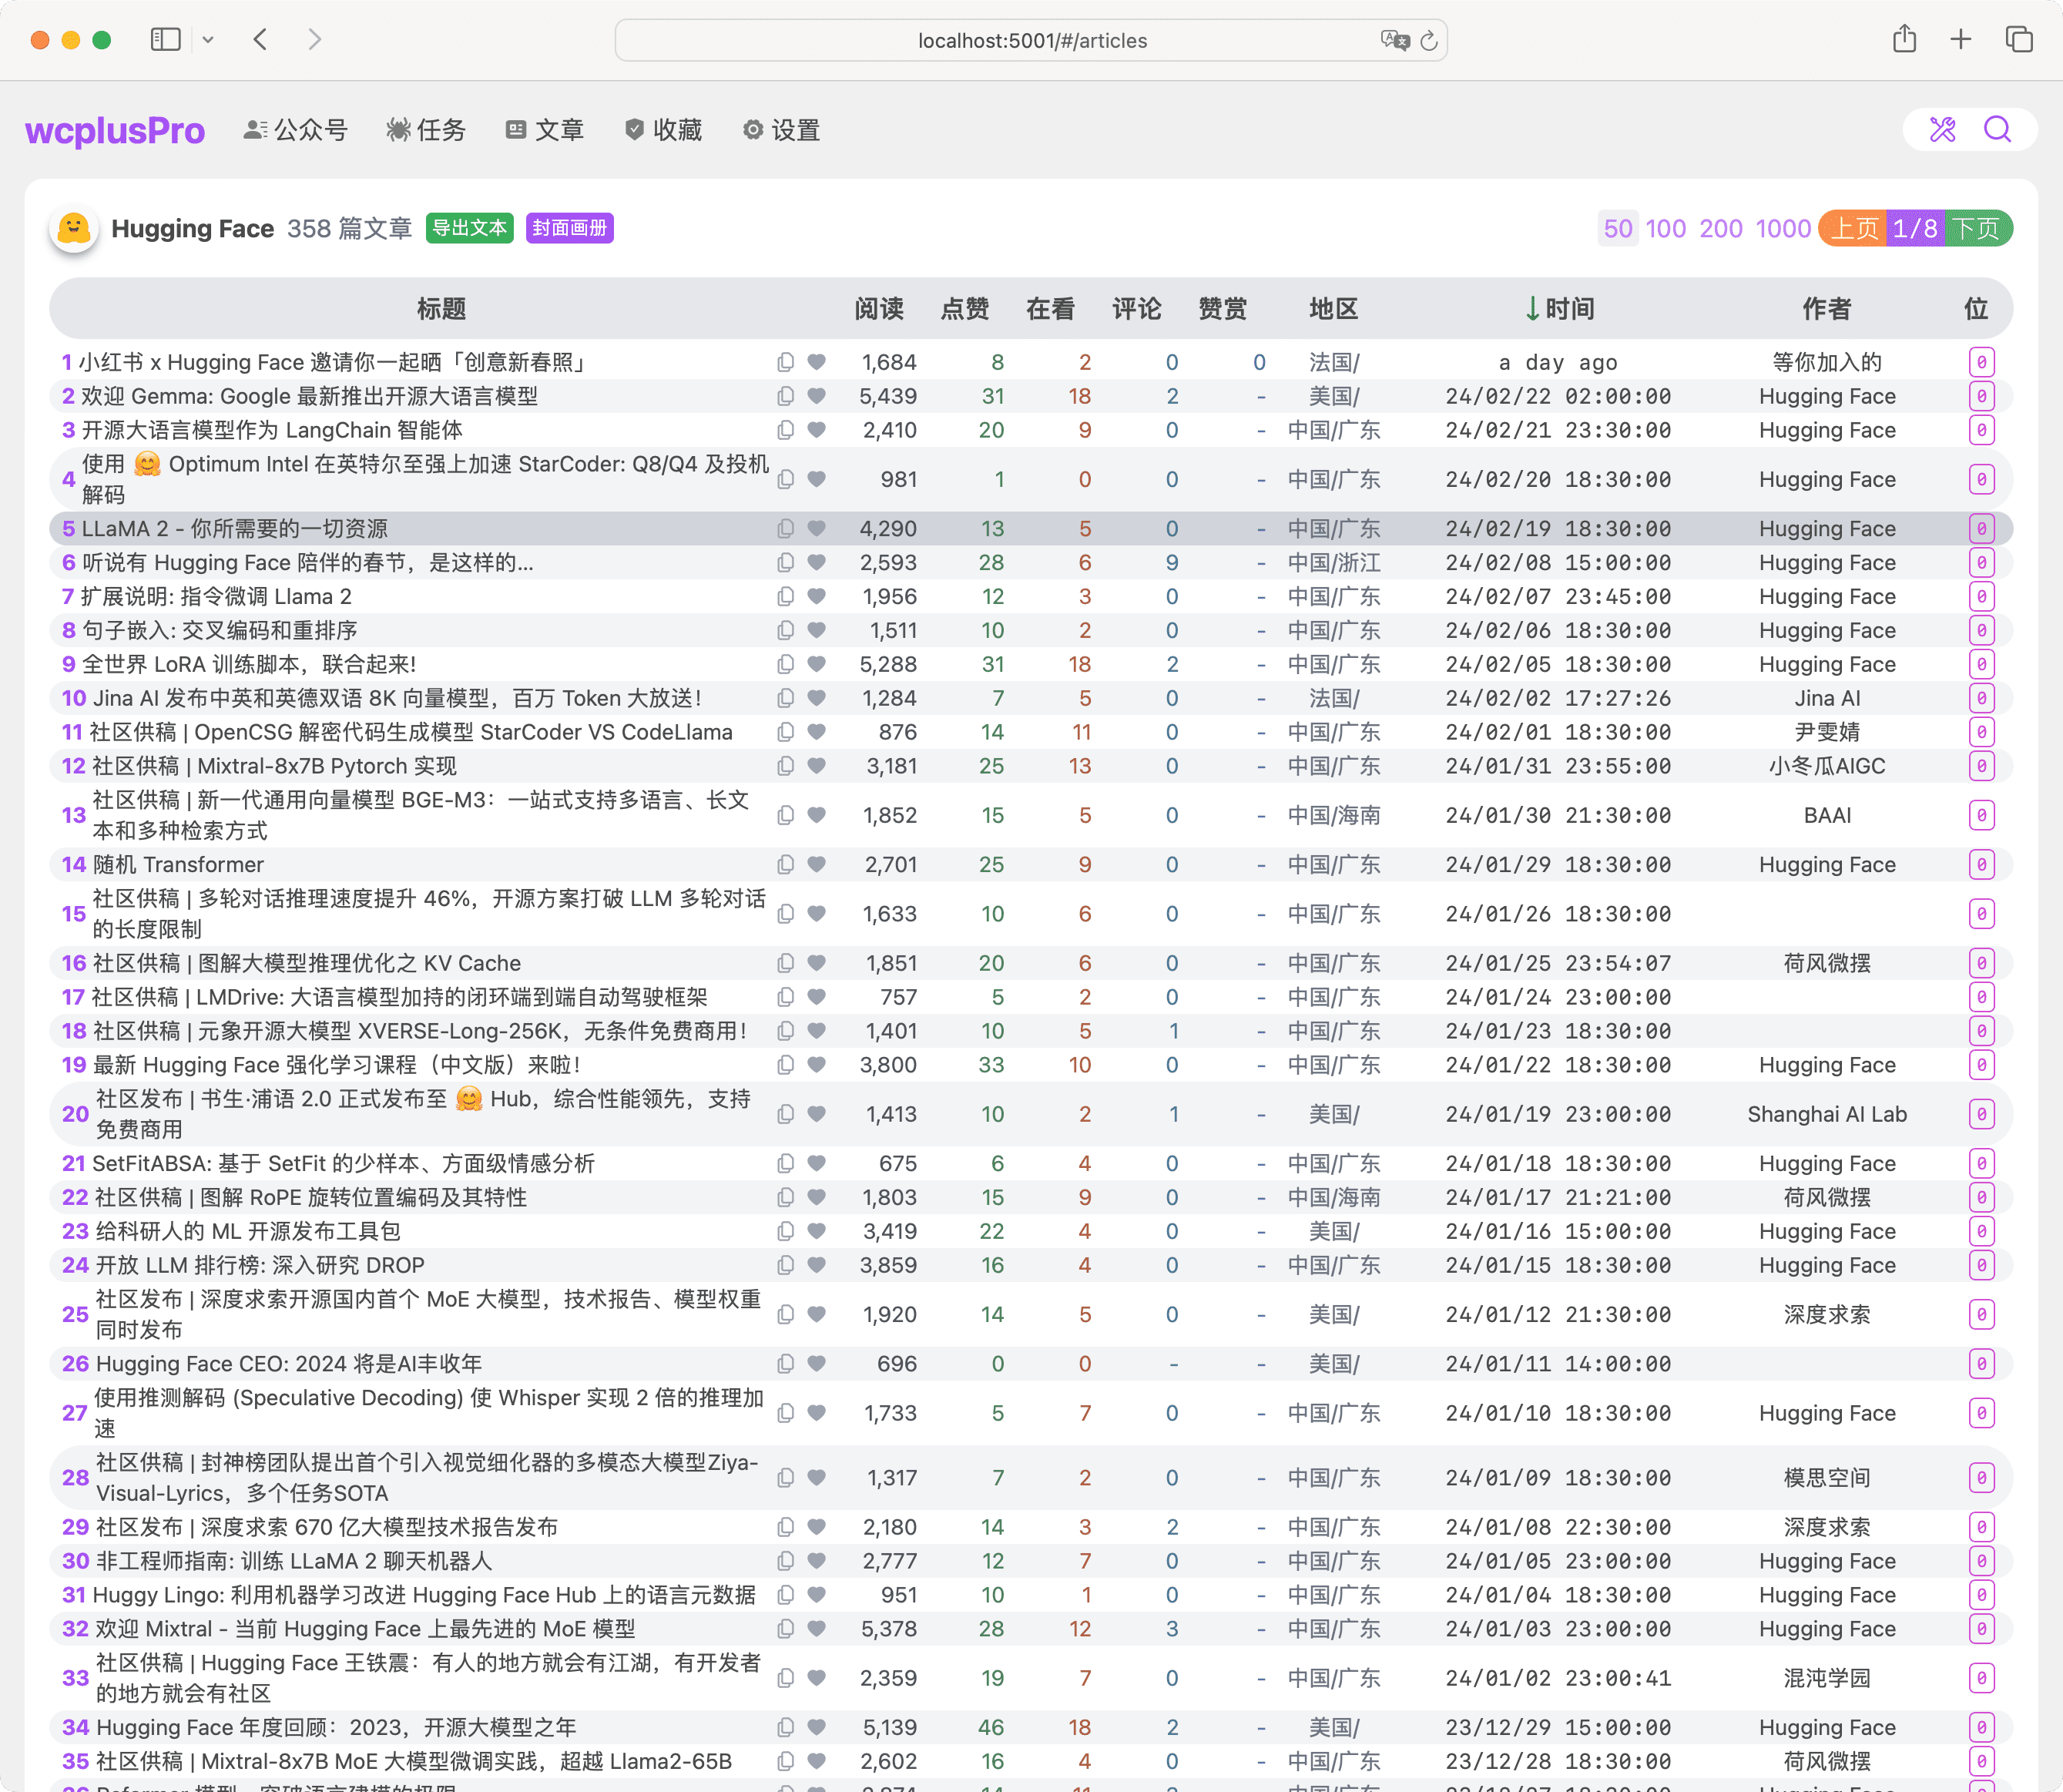Image resolution: width=2063 pixels, height=1792 pixels.
Task: Click the Hugging Face avatar emoji
Action: click(x=73, y=228)
